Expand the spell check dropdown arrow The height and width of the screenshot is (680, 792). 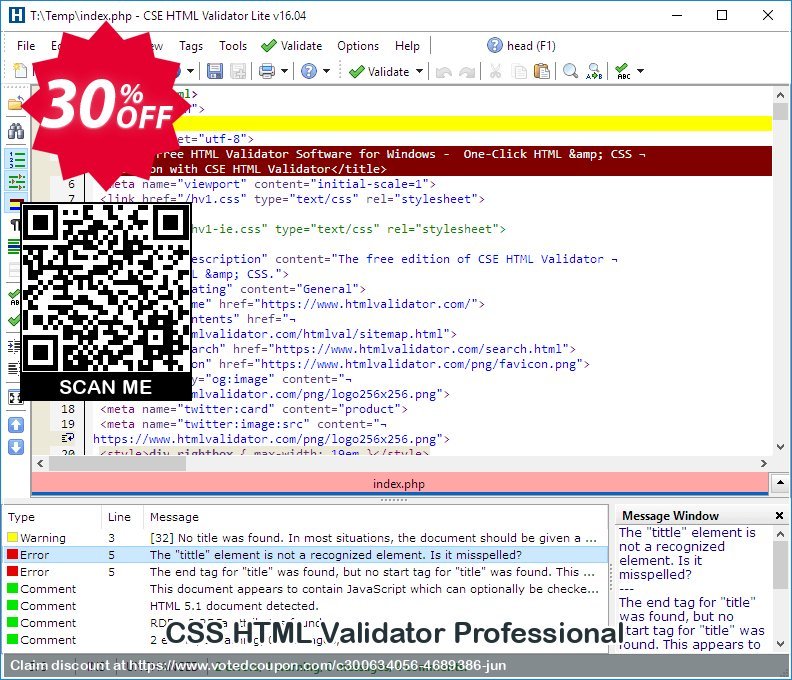point(640,71)
